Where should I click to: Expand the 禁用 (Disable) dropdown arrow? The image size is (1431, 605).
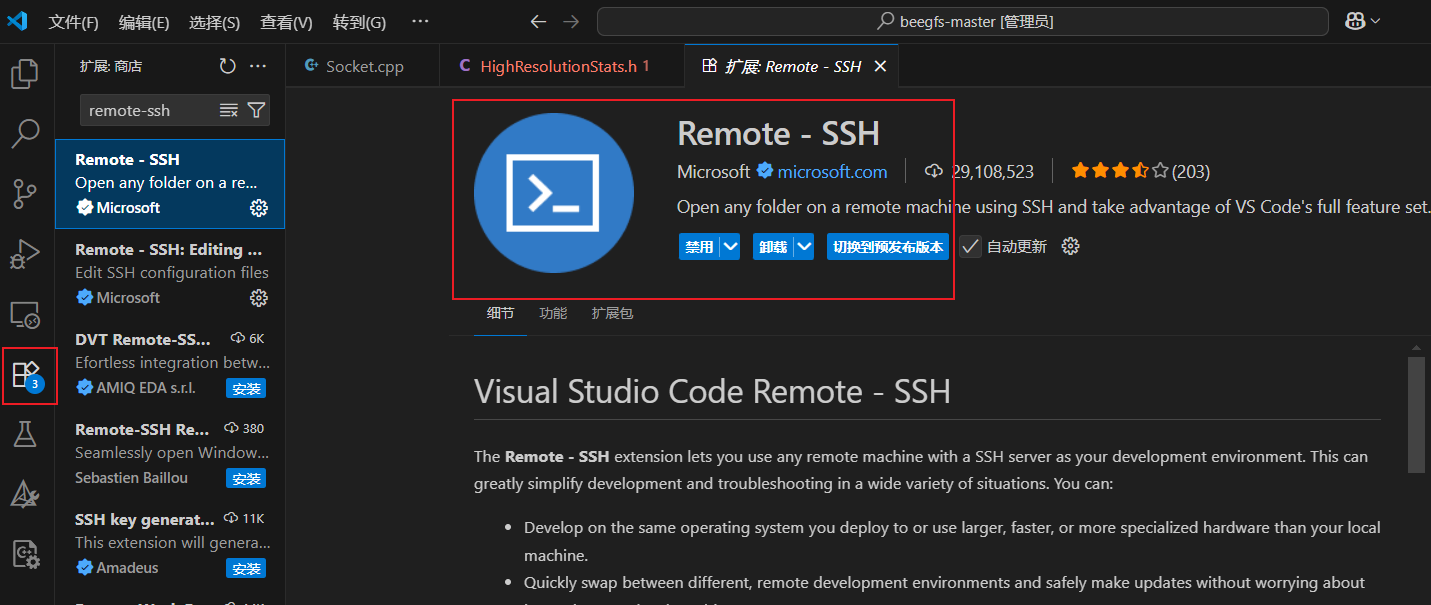[x=730, y=247]
